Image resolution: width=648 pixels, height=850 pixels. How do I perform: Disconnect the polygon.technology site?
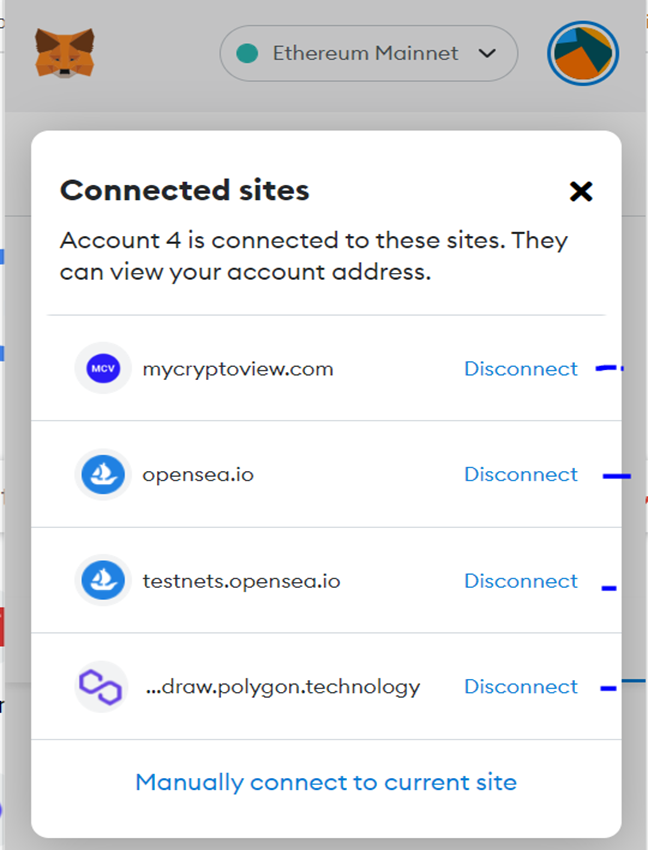521,687
